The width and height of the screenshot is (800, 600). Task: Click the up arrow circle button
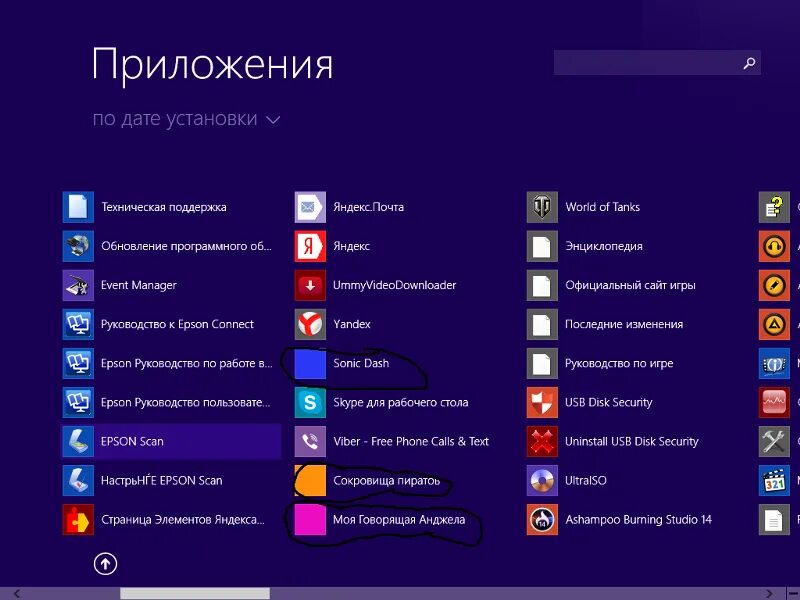tap(106, 564)
